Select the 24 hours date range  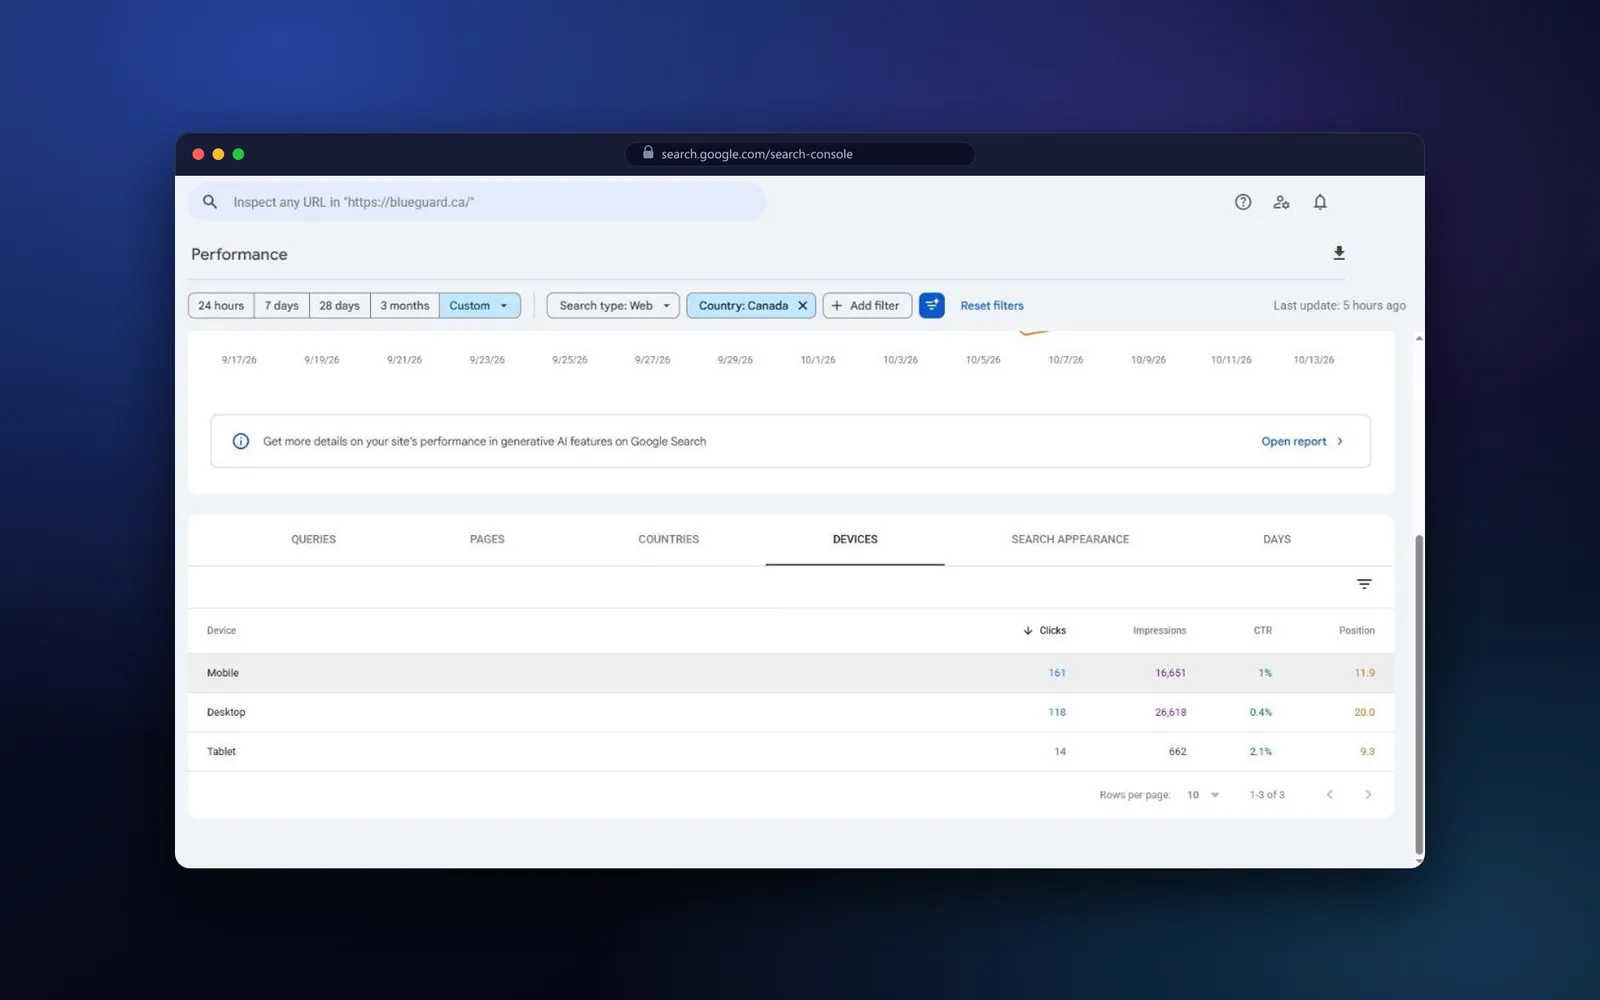click(x=221, y=306)
